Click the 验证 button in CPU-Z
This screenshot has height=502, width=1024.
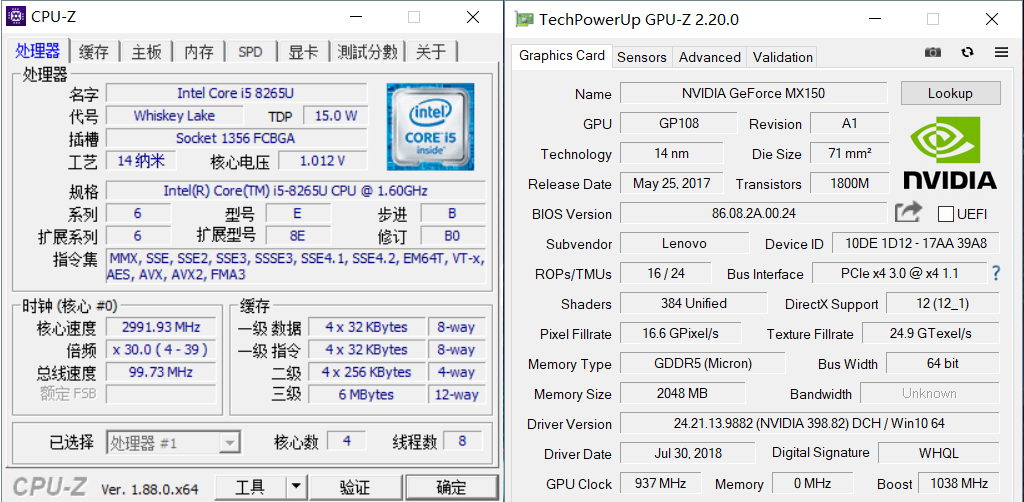(355, 486)
